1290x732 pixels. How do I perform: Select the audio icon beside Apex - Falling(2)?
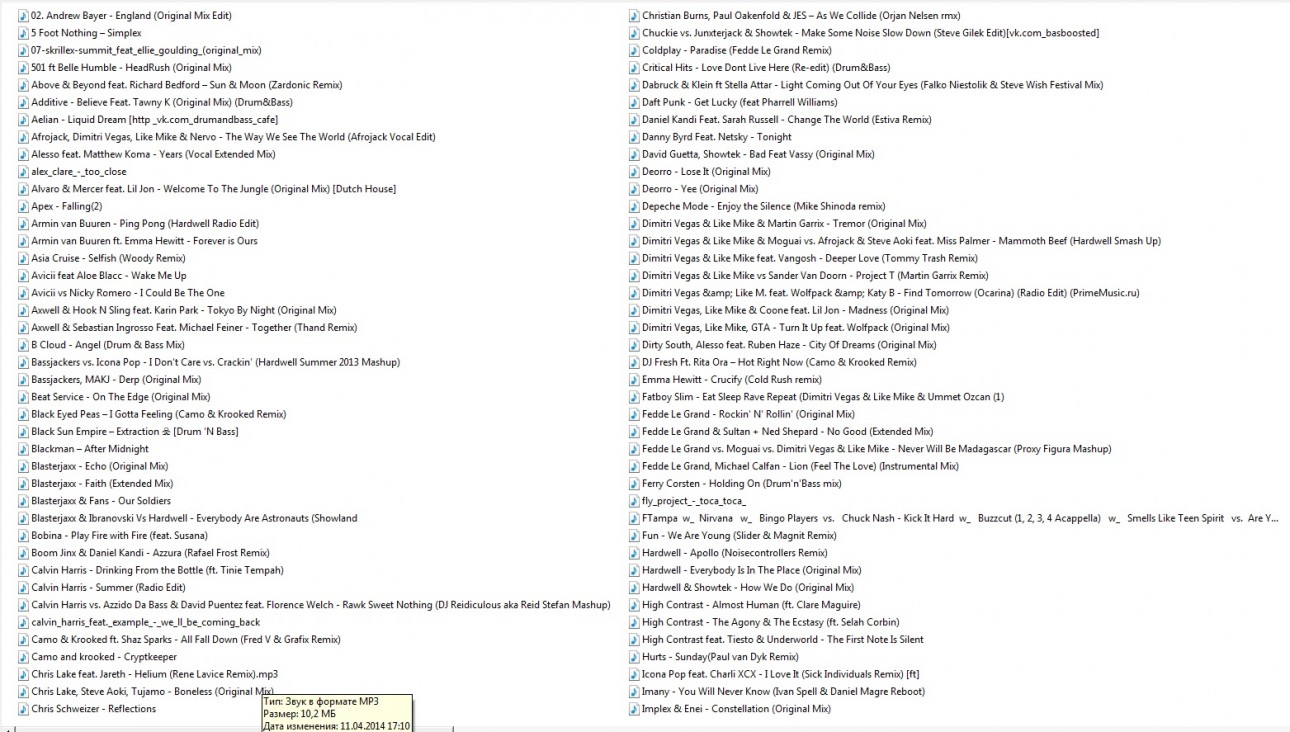[23, 206]
